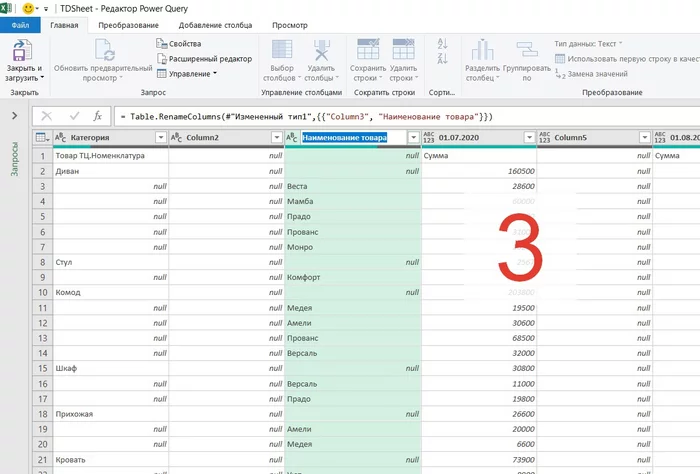700x474 pixels.
Task: Click the Group By icon
Action: [527, 50]
